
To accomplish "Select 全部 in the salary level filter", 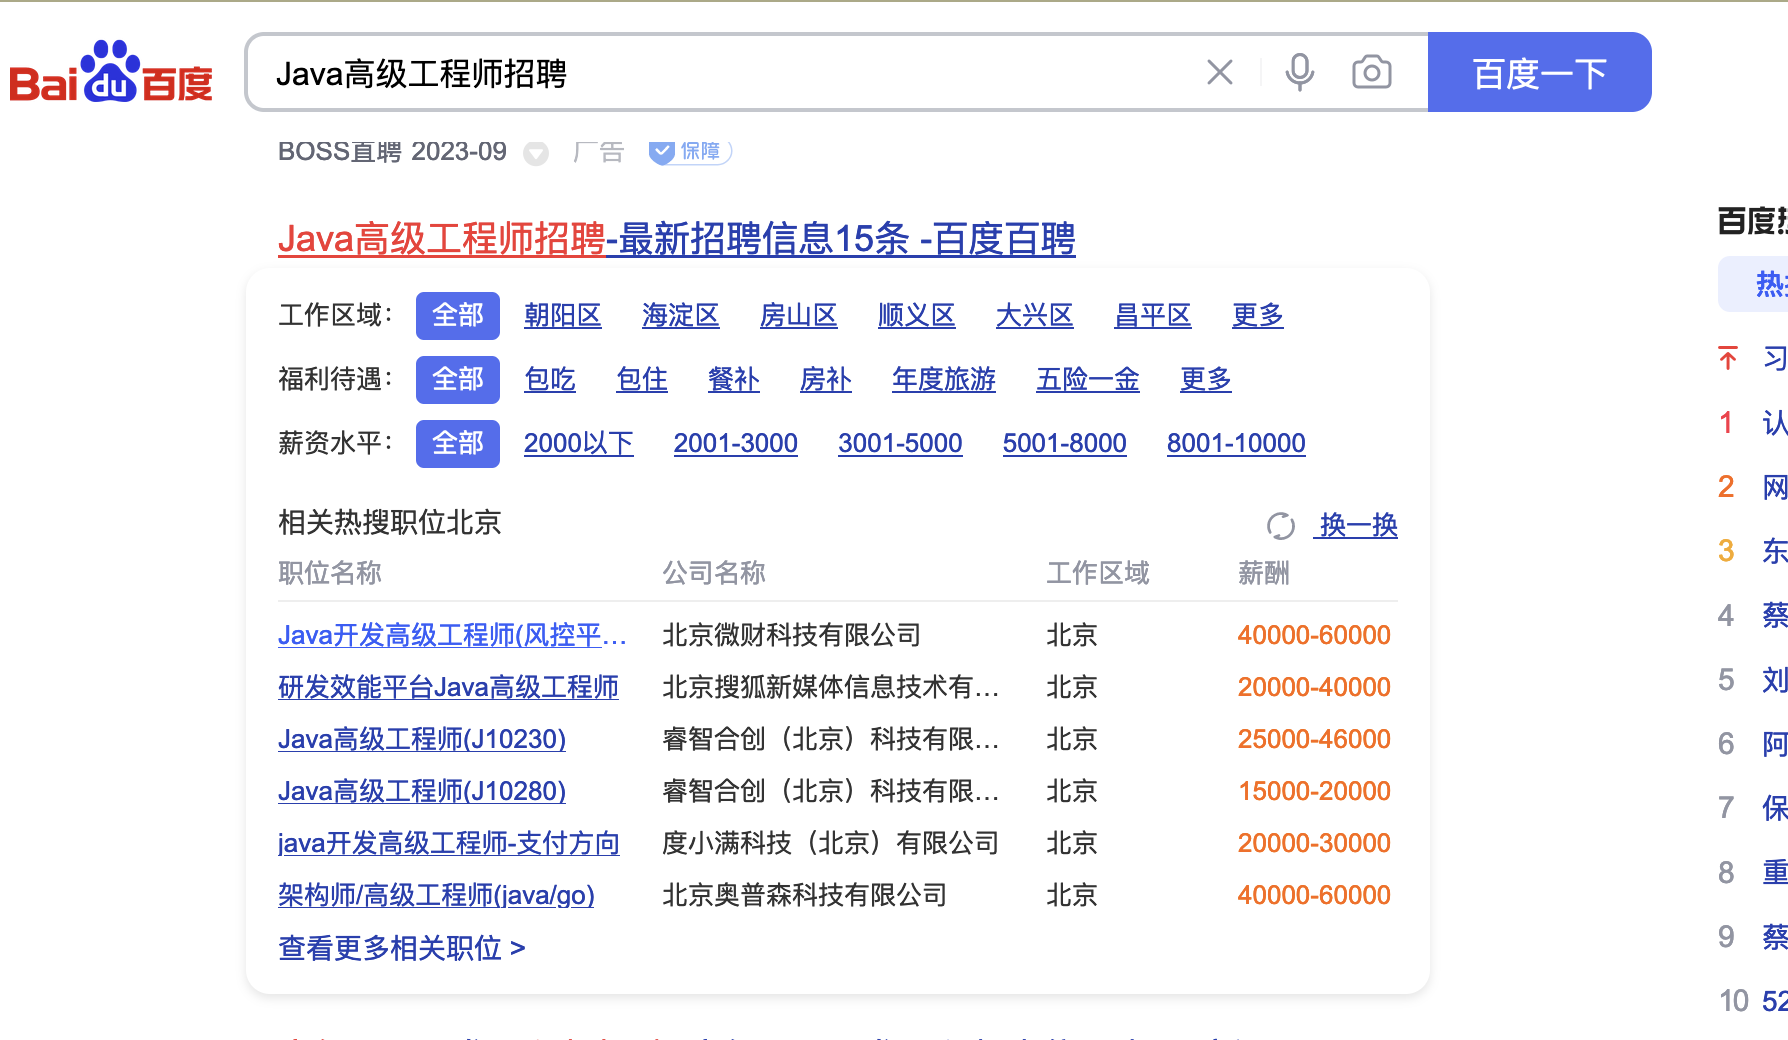I will point(457,443).
